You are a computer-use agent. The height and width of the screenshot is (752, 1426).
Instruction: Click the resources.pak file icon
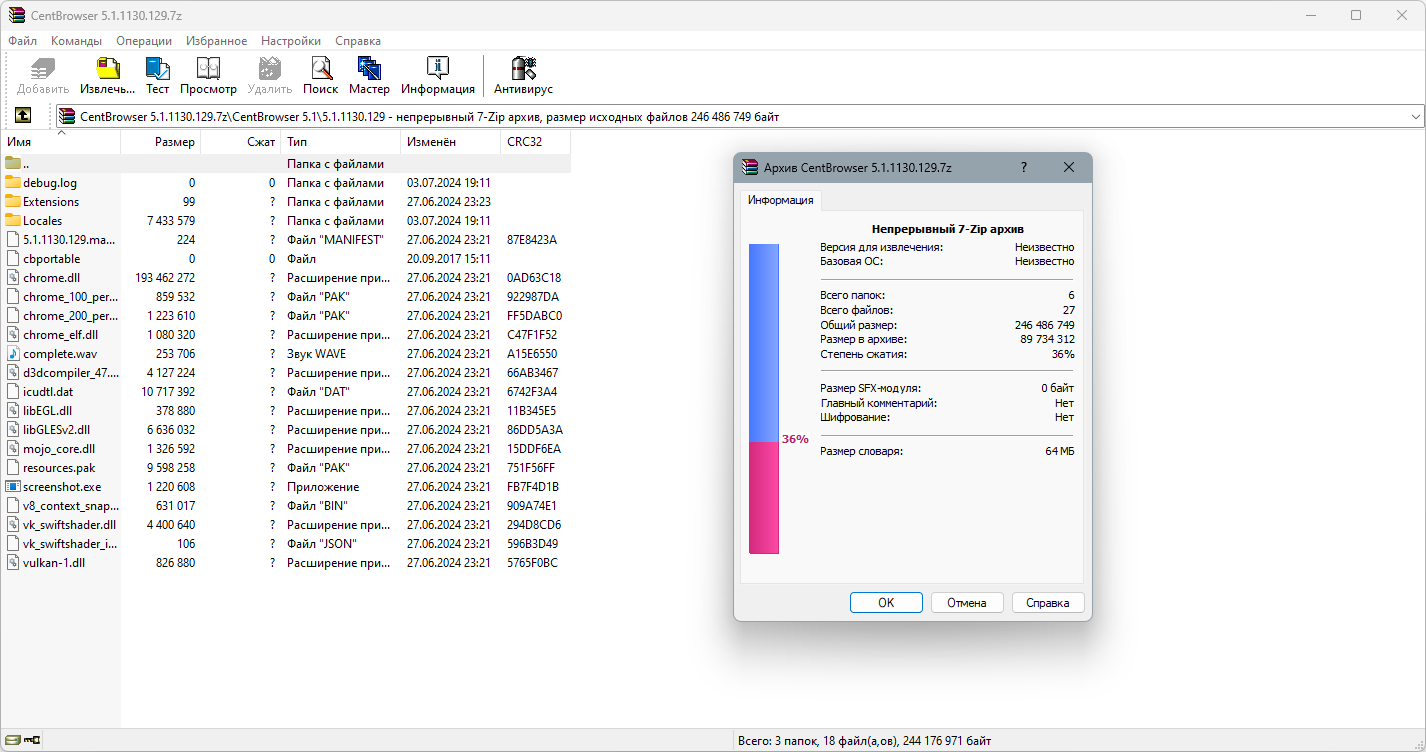point(13,467)
